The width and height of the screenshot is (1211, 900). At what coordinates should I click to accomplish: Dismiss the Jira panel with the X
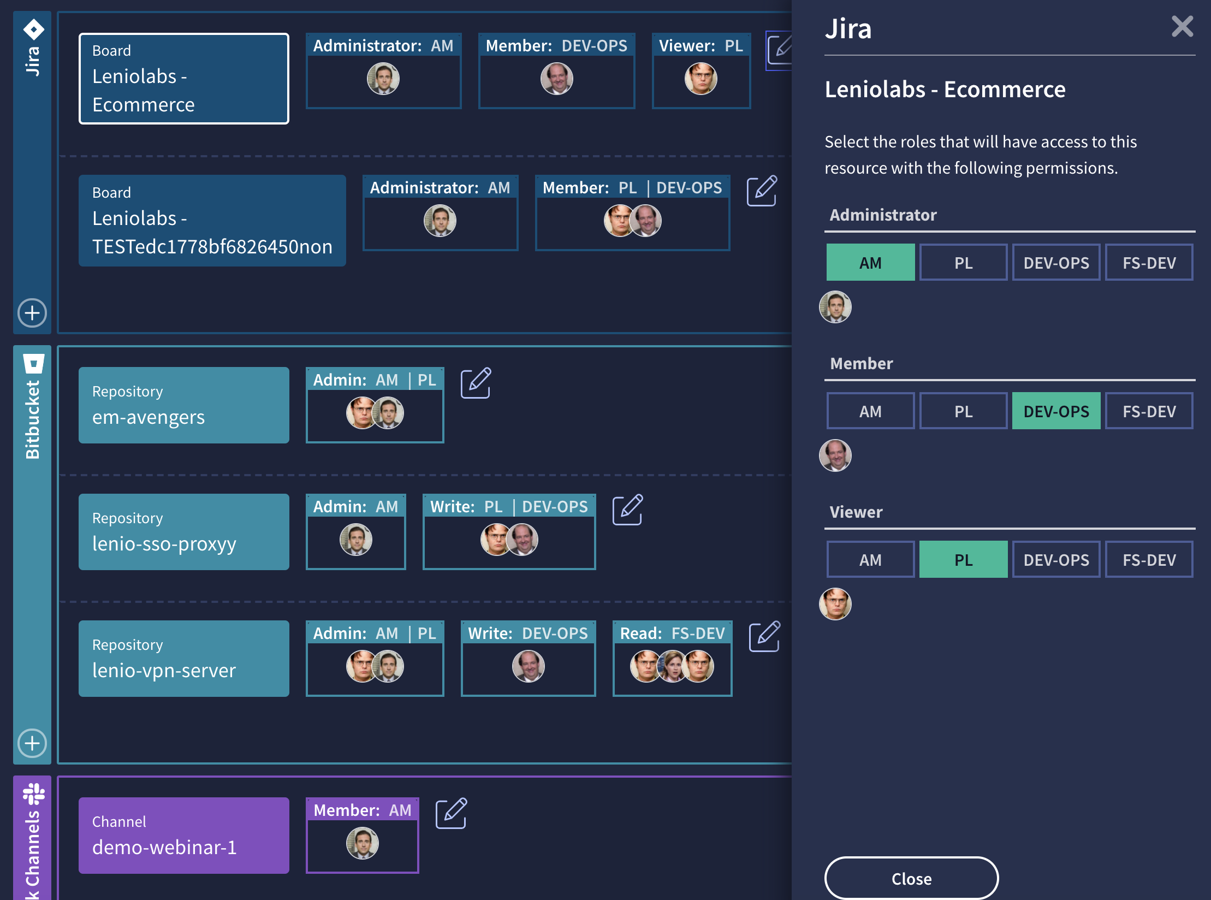coord(1182,27)
